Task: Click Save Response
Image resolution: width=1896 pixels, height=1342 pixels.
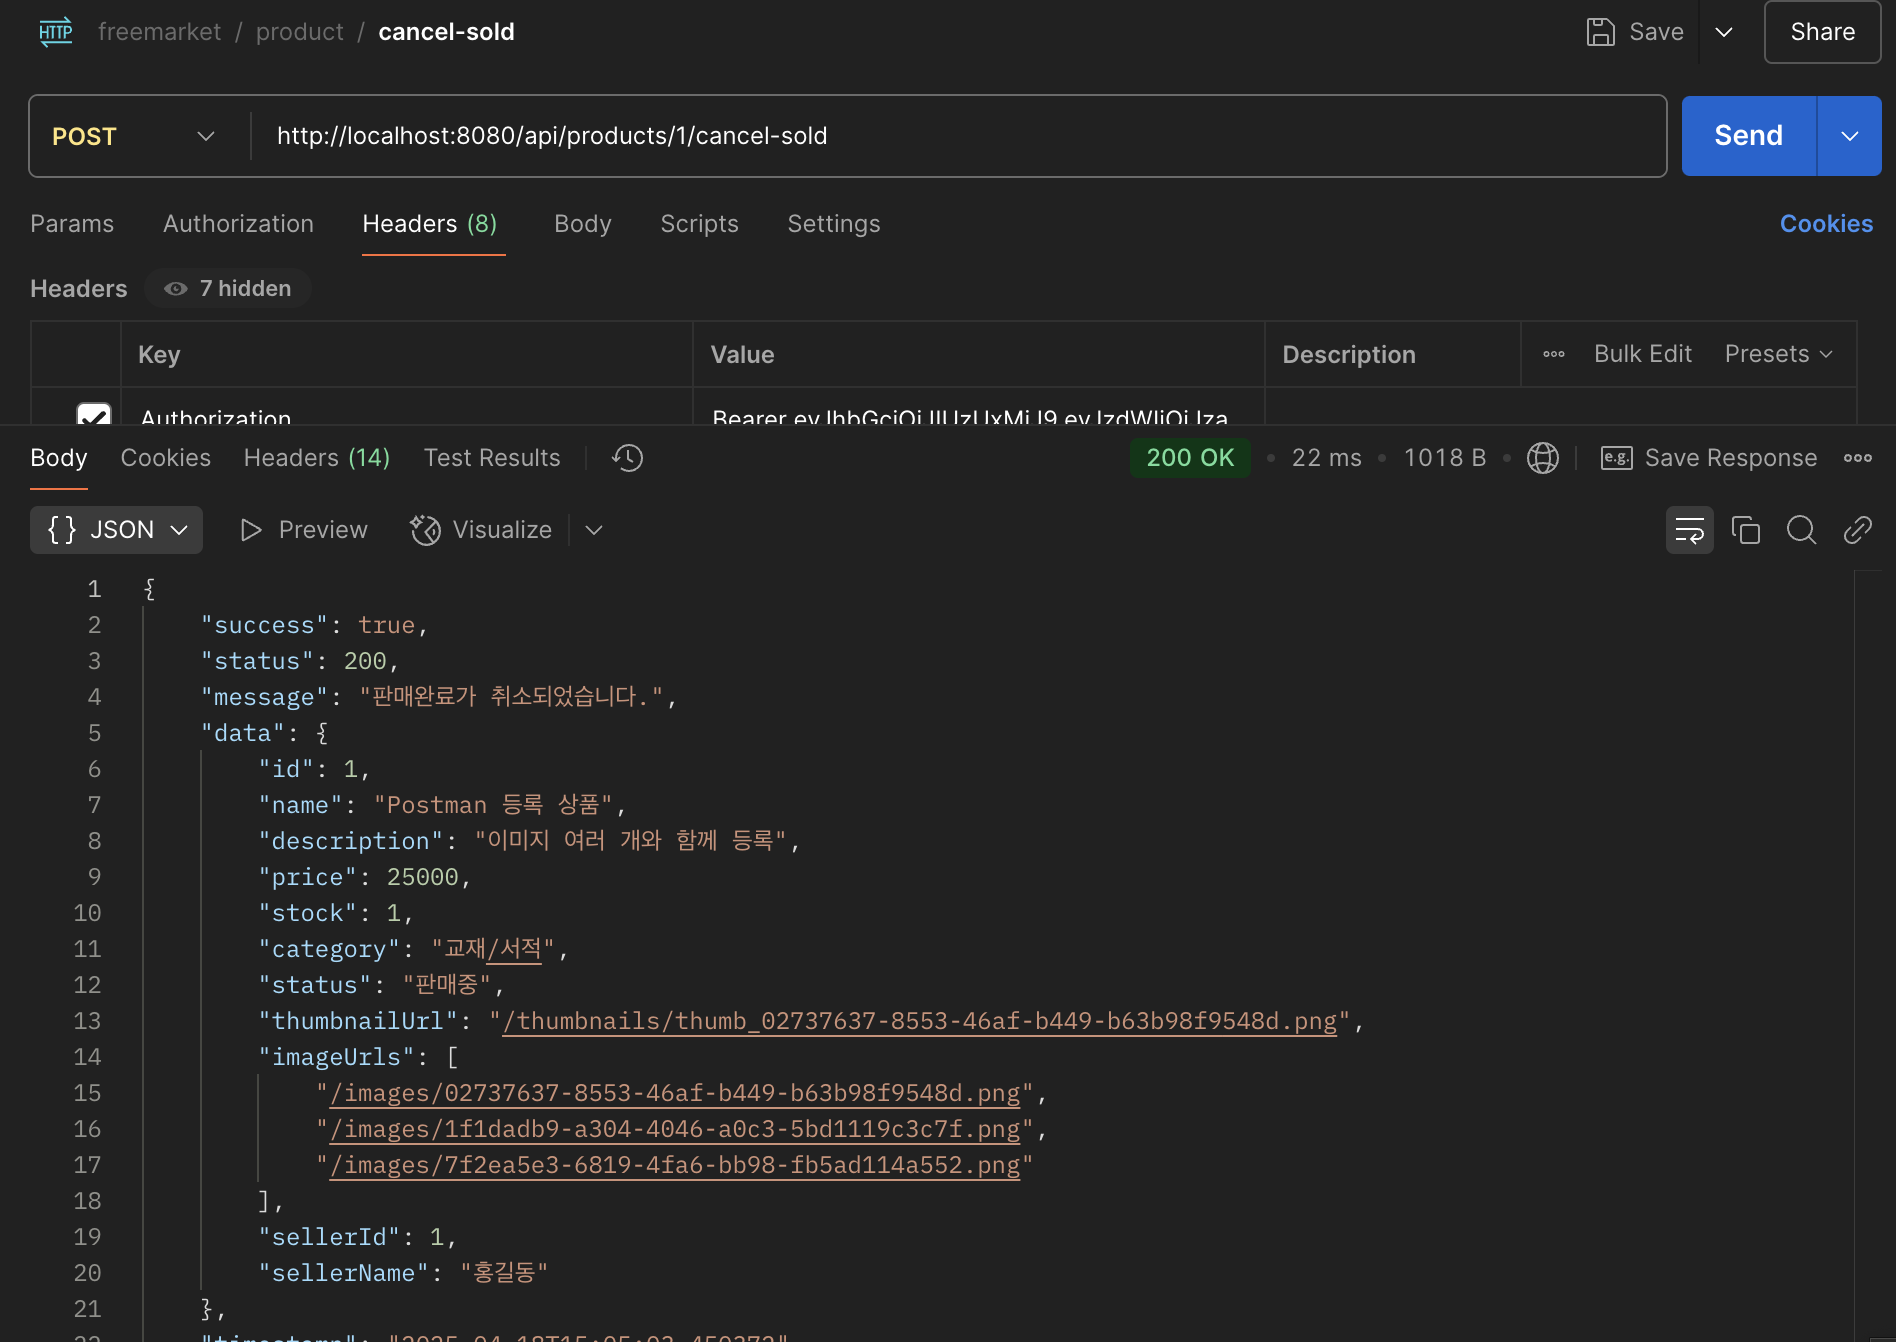Action: pyautogui.click(x=1709, y=458)
